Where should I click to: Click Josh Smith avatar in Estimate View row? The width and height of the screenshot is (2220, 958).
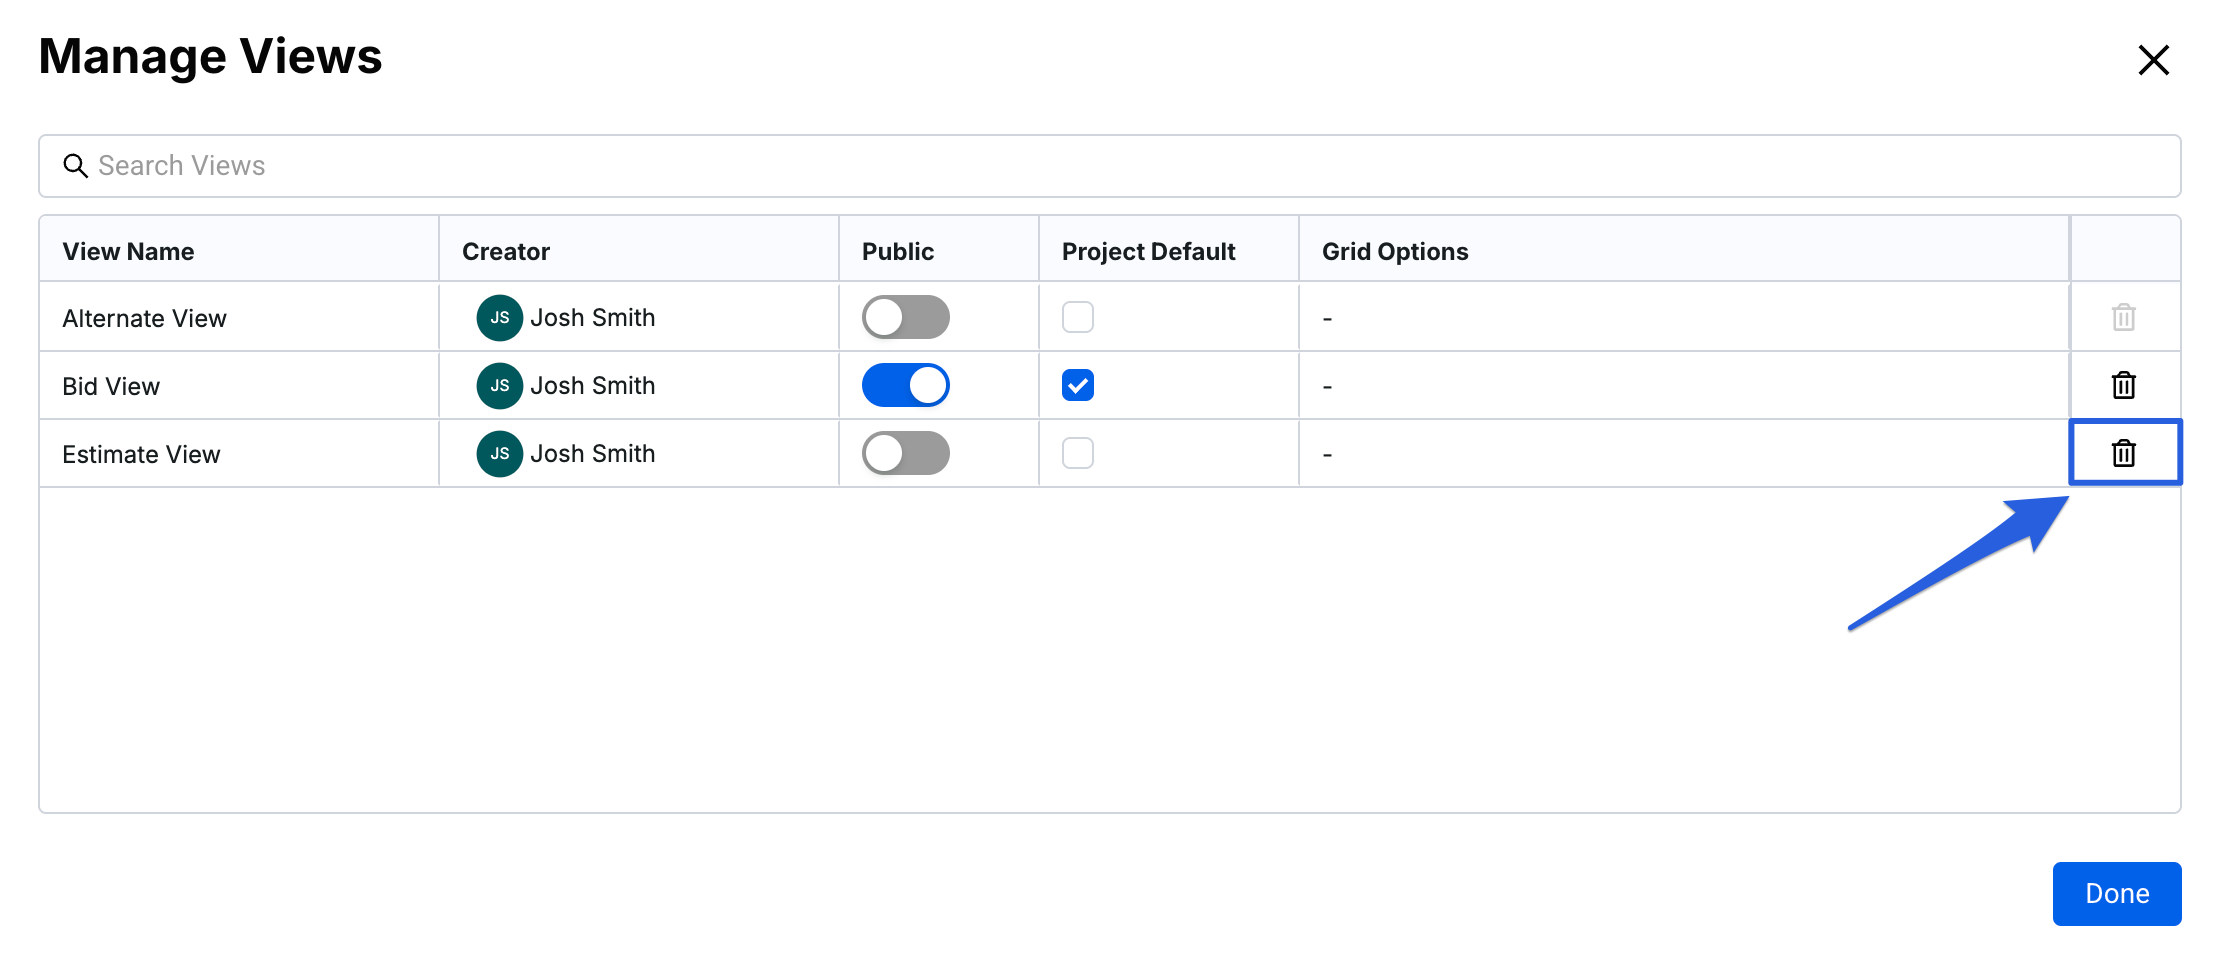(499, 453)
